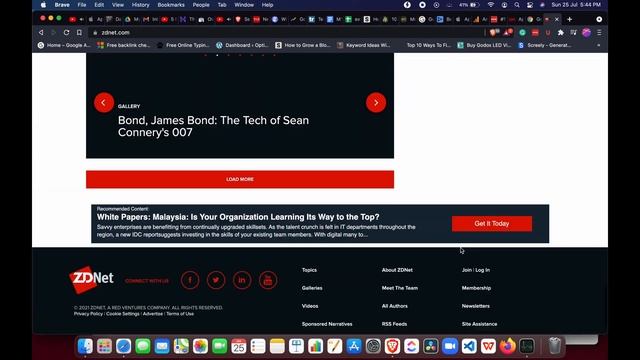Open ZDNet LinkedIn page icon

[242, 280]
